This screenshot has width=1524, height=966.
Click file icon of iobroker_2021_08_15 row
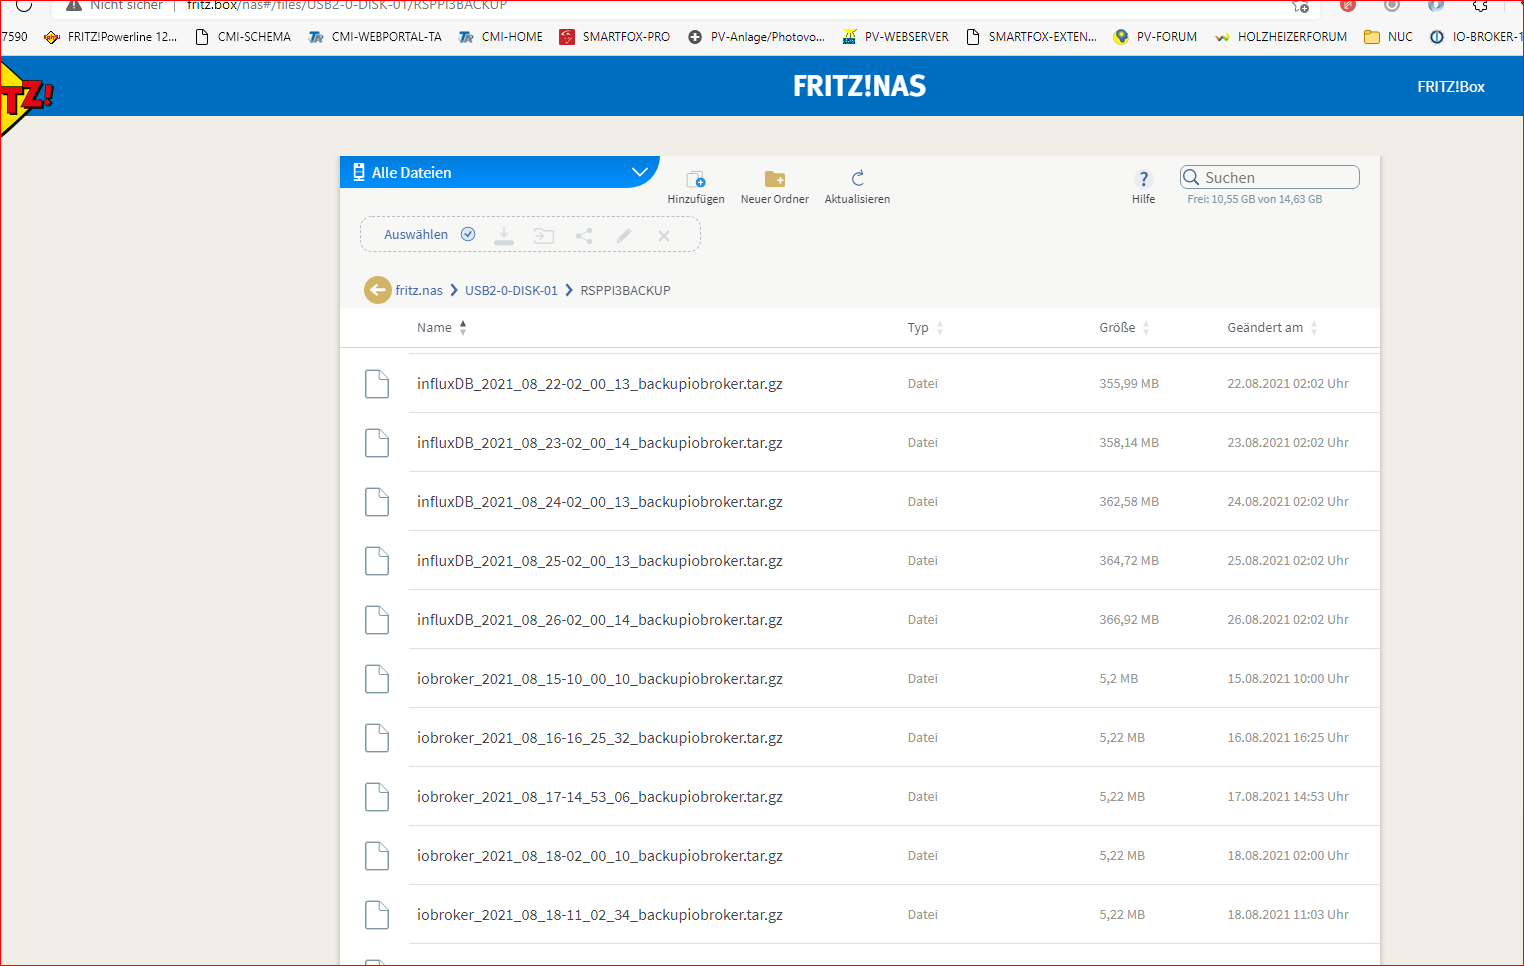point(377,679)
